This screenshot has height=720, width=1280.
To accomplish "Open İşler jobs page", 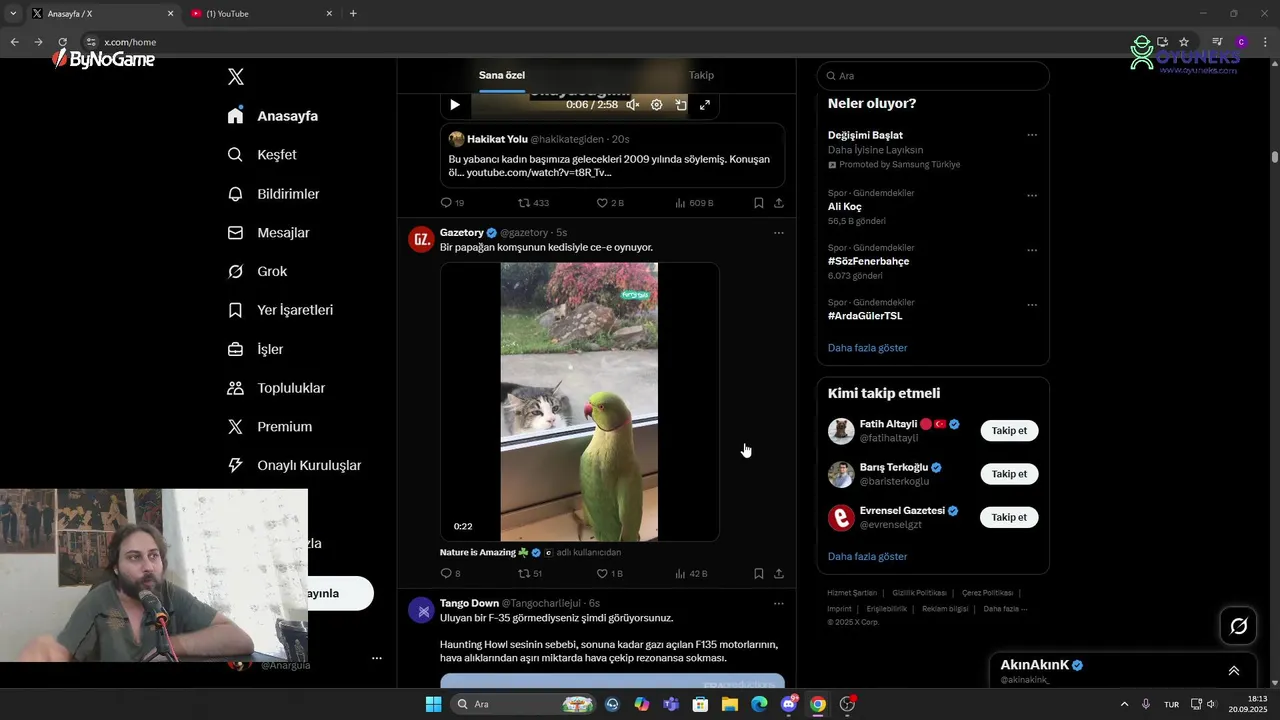I will click(255, 349).
